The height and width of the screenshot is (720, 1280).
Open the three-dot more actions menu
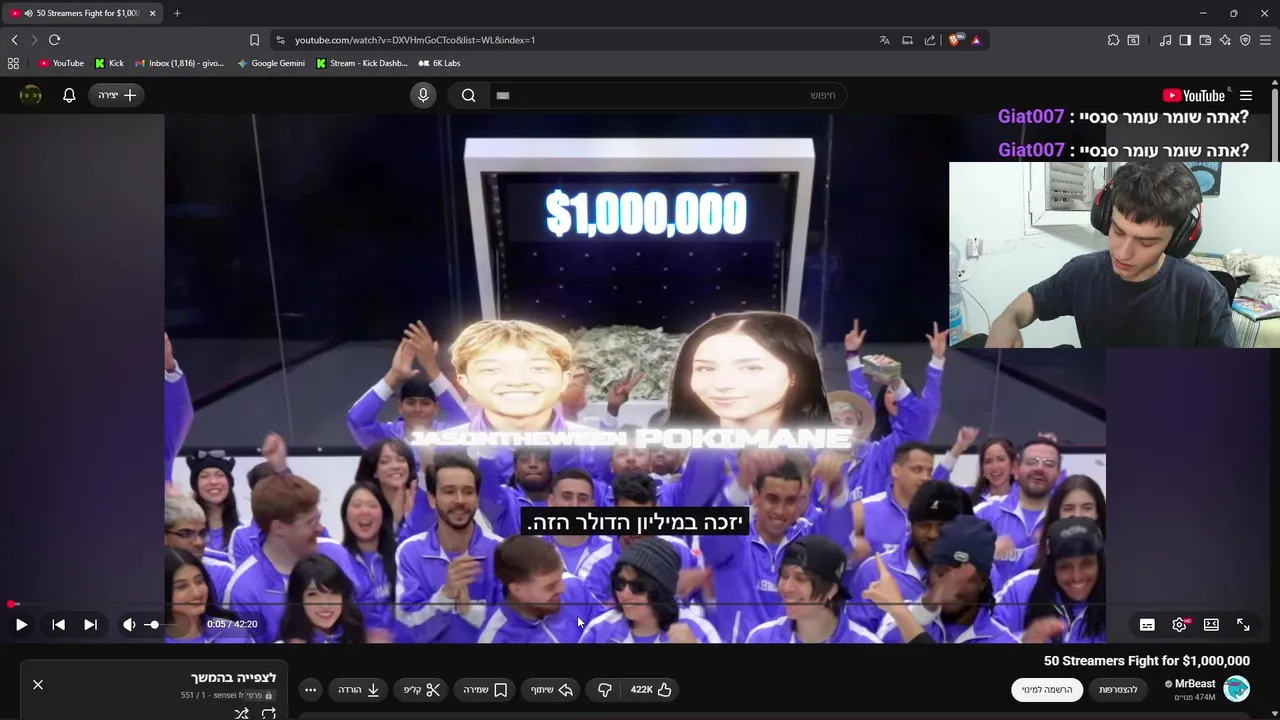point(310,689)
